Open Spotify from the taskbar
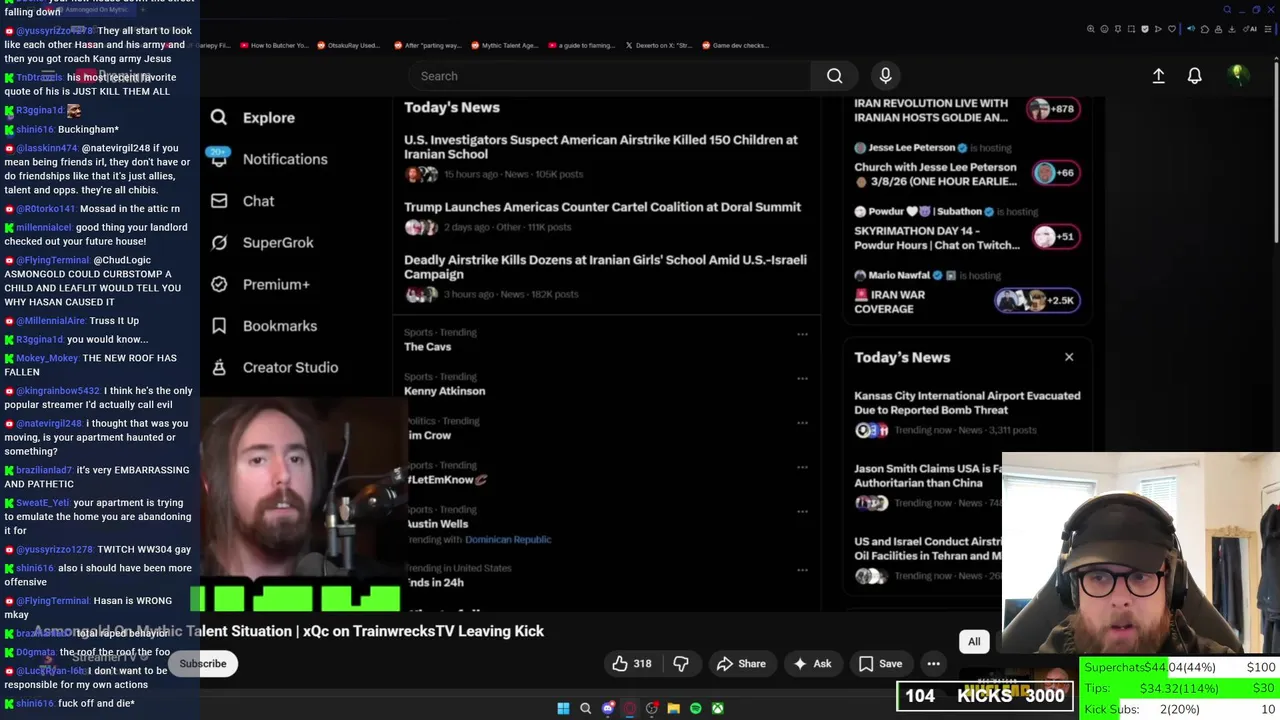Viewport: 1280px width, 720px height. [x=695, y=708]
